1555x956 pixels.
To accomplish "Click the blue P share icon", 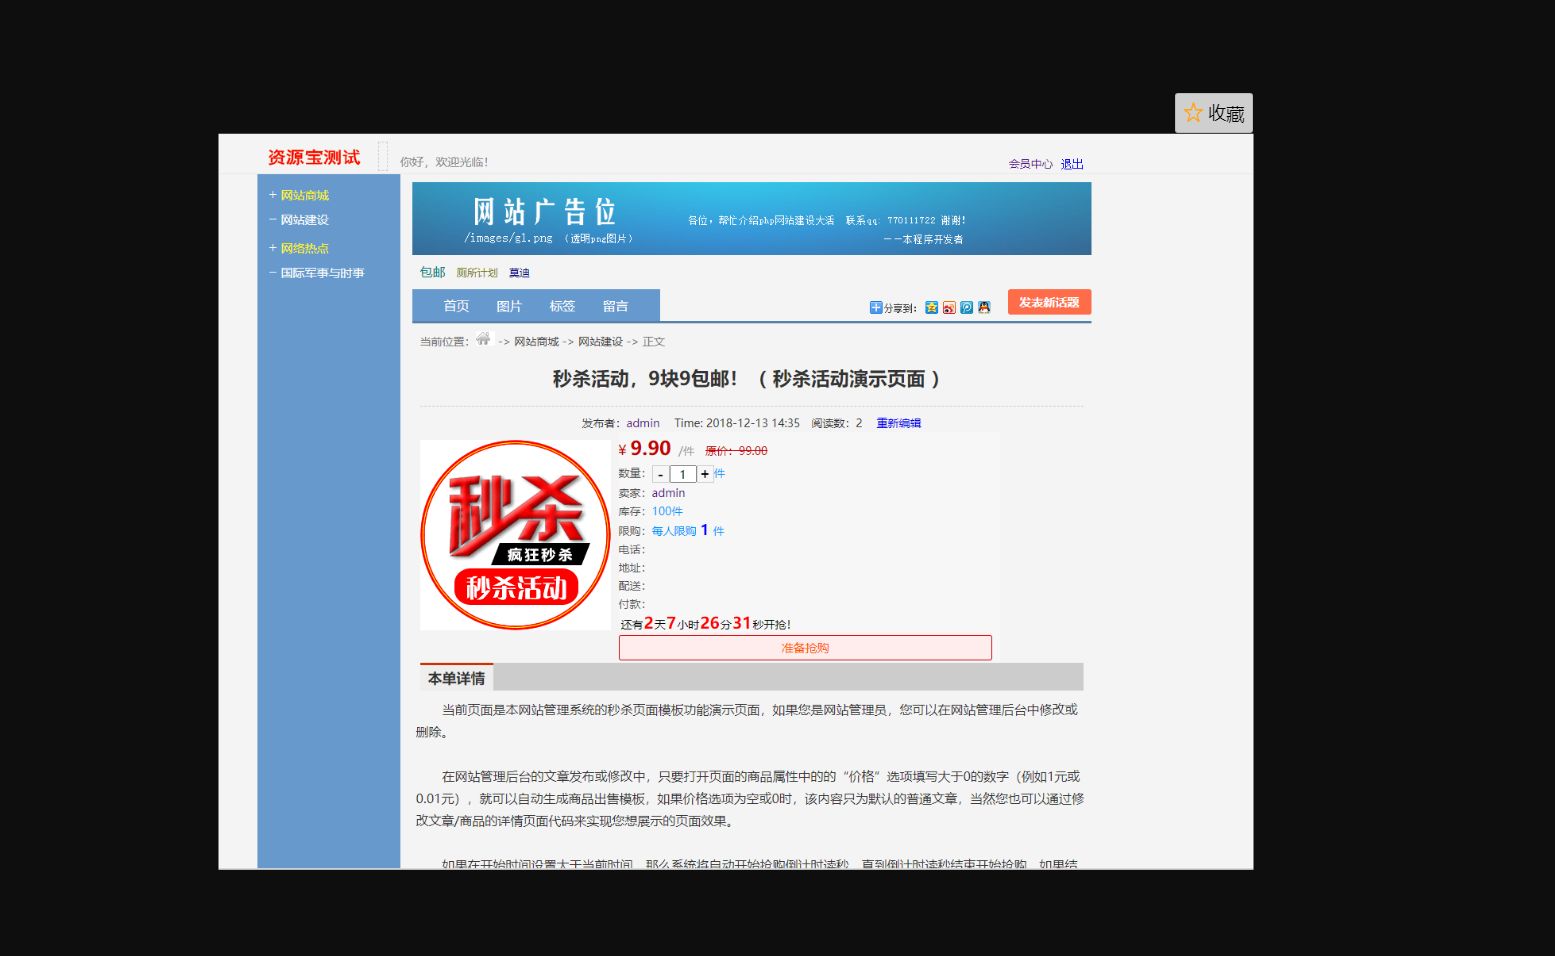I will coord(966,307).
